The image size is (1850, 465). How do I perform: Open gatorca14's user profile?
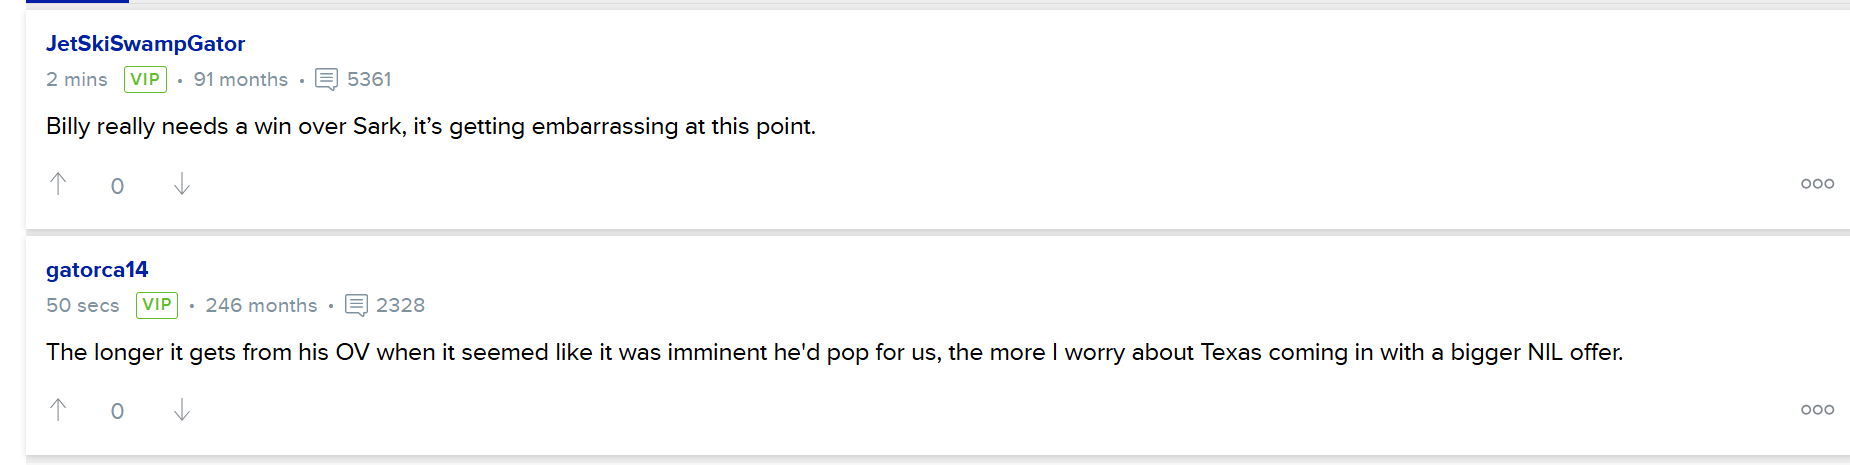click(x=97, y=270)
